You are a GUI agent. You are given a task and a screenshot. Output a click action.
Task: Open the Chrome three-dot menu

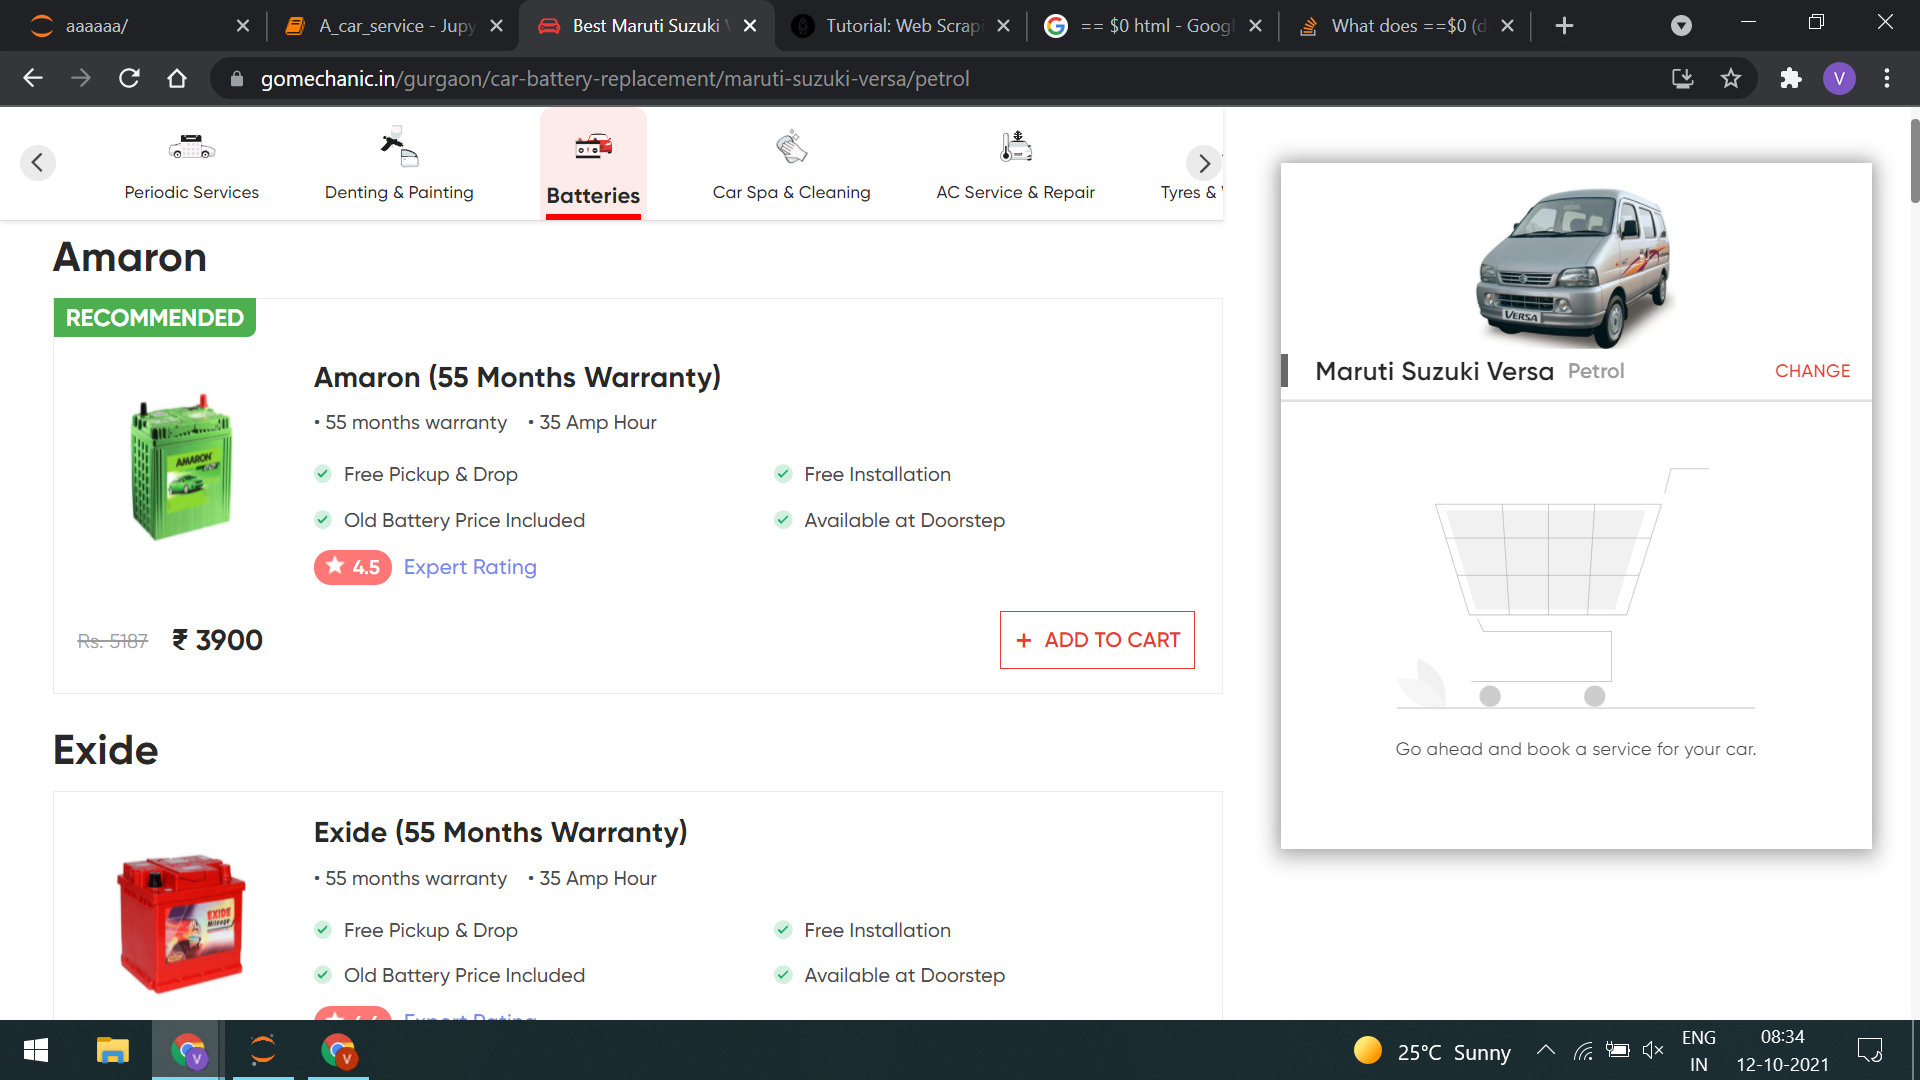tap(1887, 78)
